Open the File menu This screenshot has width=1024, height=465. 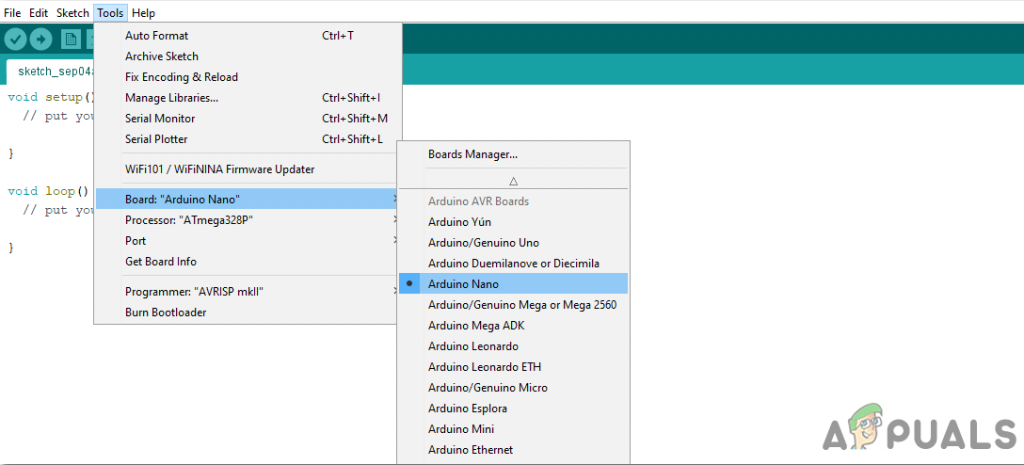click(13, 13)
